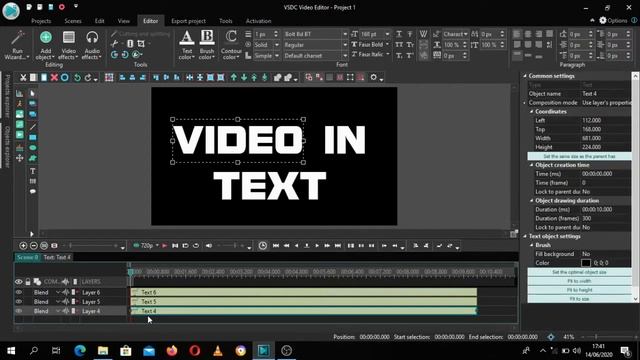The height and width of the screenshot is (360, 640).
Task: Click the red delete X icon
Action: (54, 77)
